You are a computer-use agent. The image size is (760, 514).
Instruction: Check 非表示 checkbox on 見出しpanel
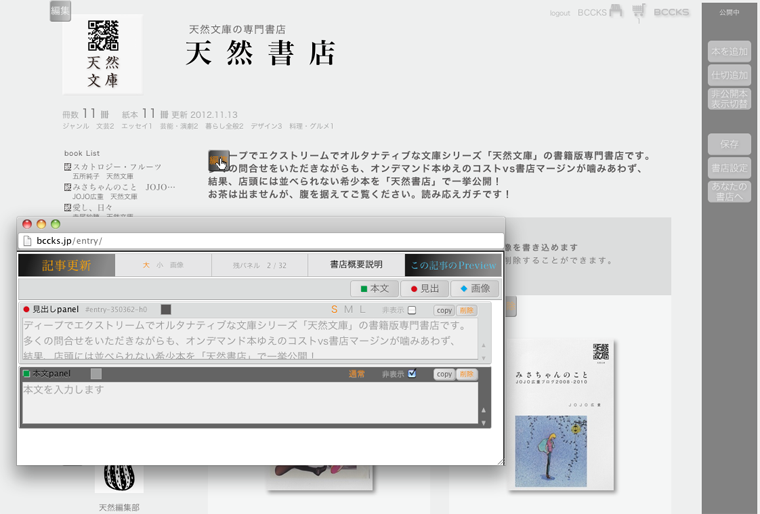coord(412,310)
